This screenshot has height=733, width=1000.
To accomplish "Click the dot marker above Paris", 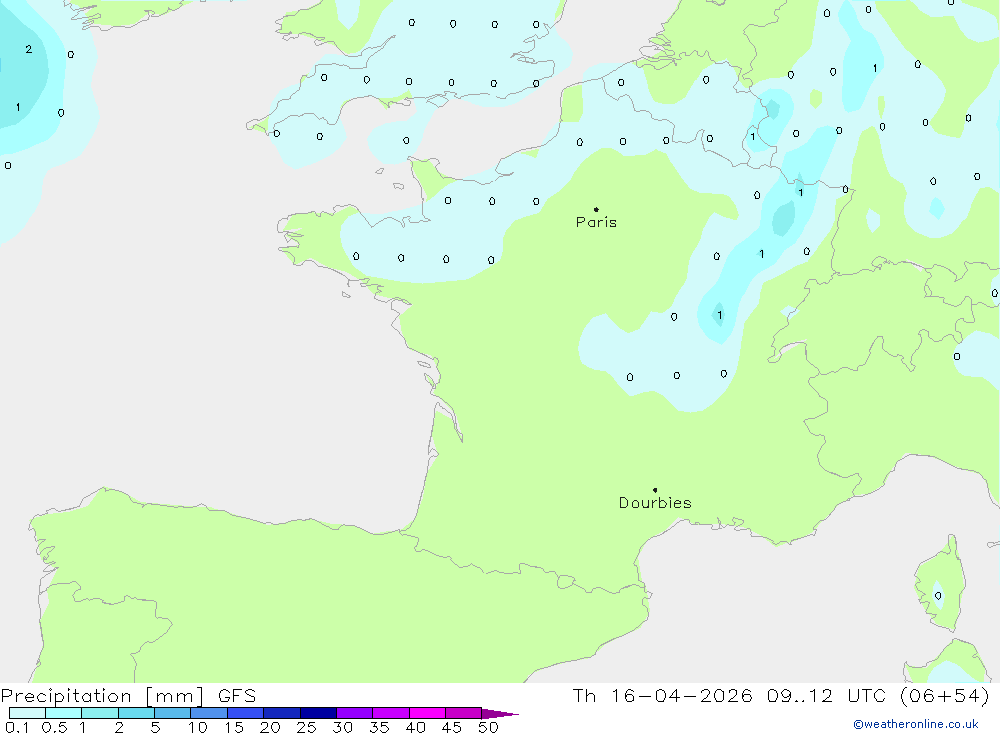I will [596, 209].
